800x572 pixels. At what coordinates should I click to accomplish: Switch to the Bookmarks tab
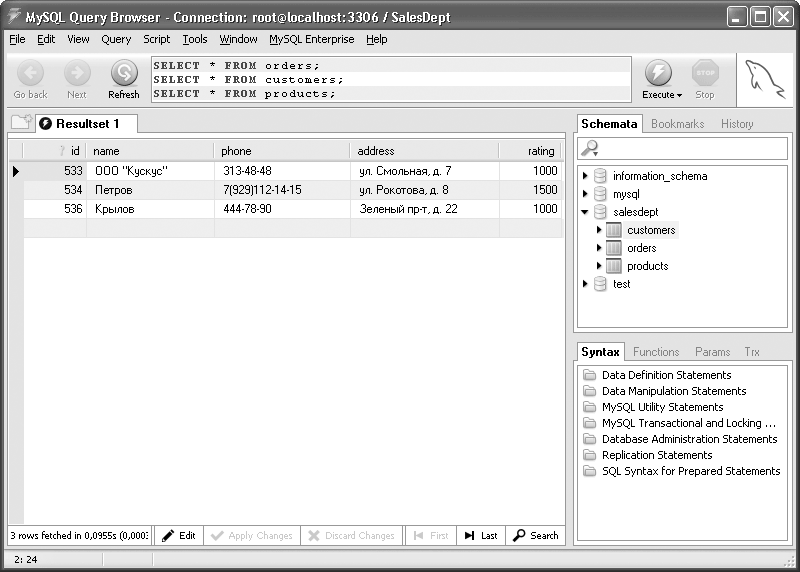[x=677, y=124]
